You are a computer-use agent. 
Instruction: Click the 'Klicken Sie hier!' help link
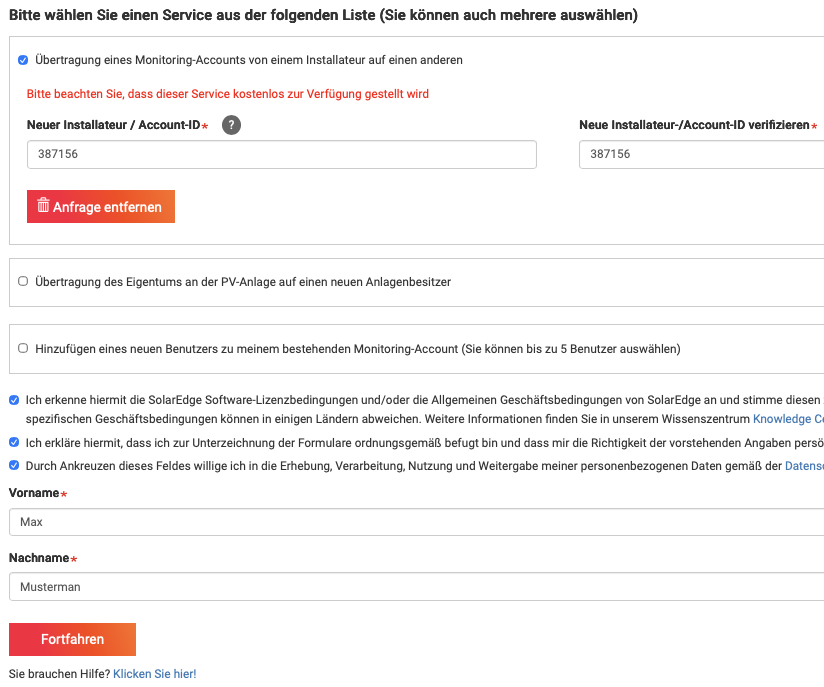tap(155, 674)
